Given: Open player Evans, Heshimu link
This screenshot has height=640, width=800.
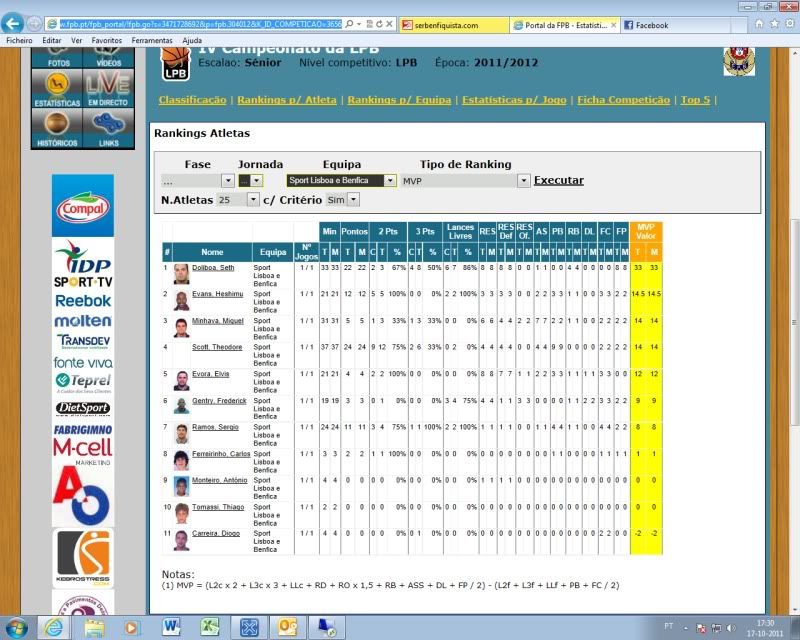Looking at the screenshot, I should point(217,294).
